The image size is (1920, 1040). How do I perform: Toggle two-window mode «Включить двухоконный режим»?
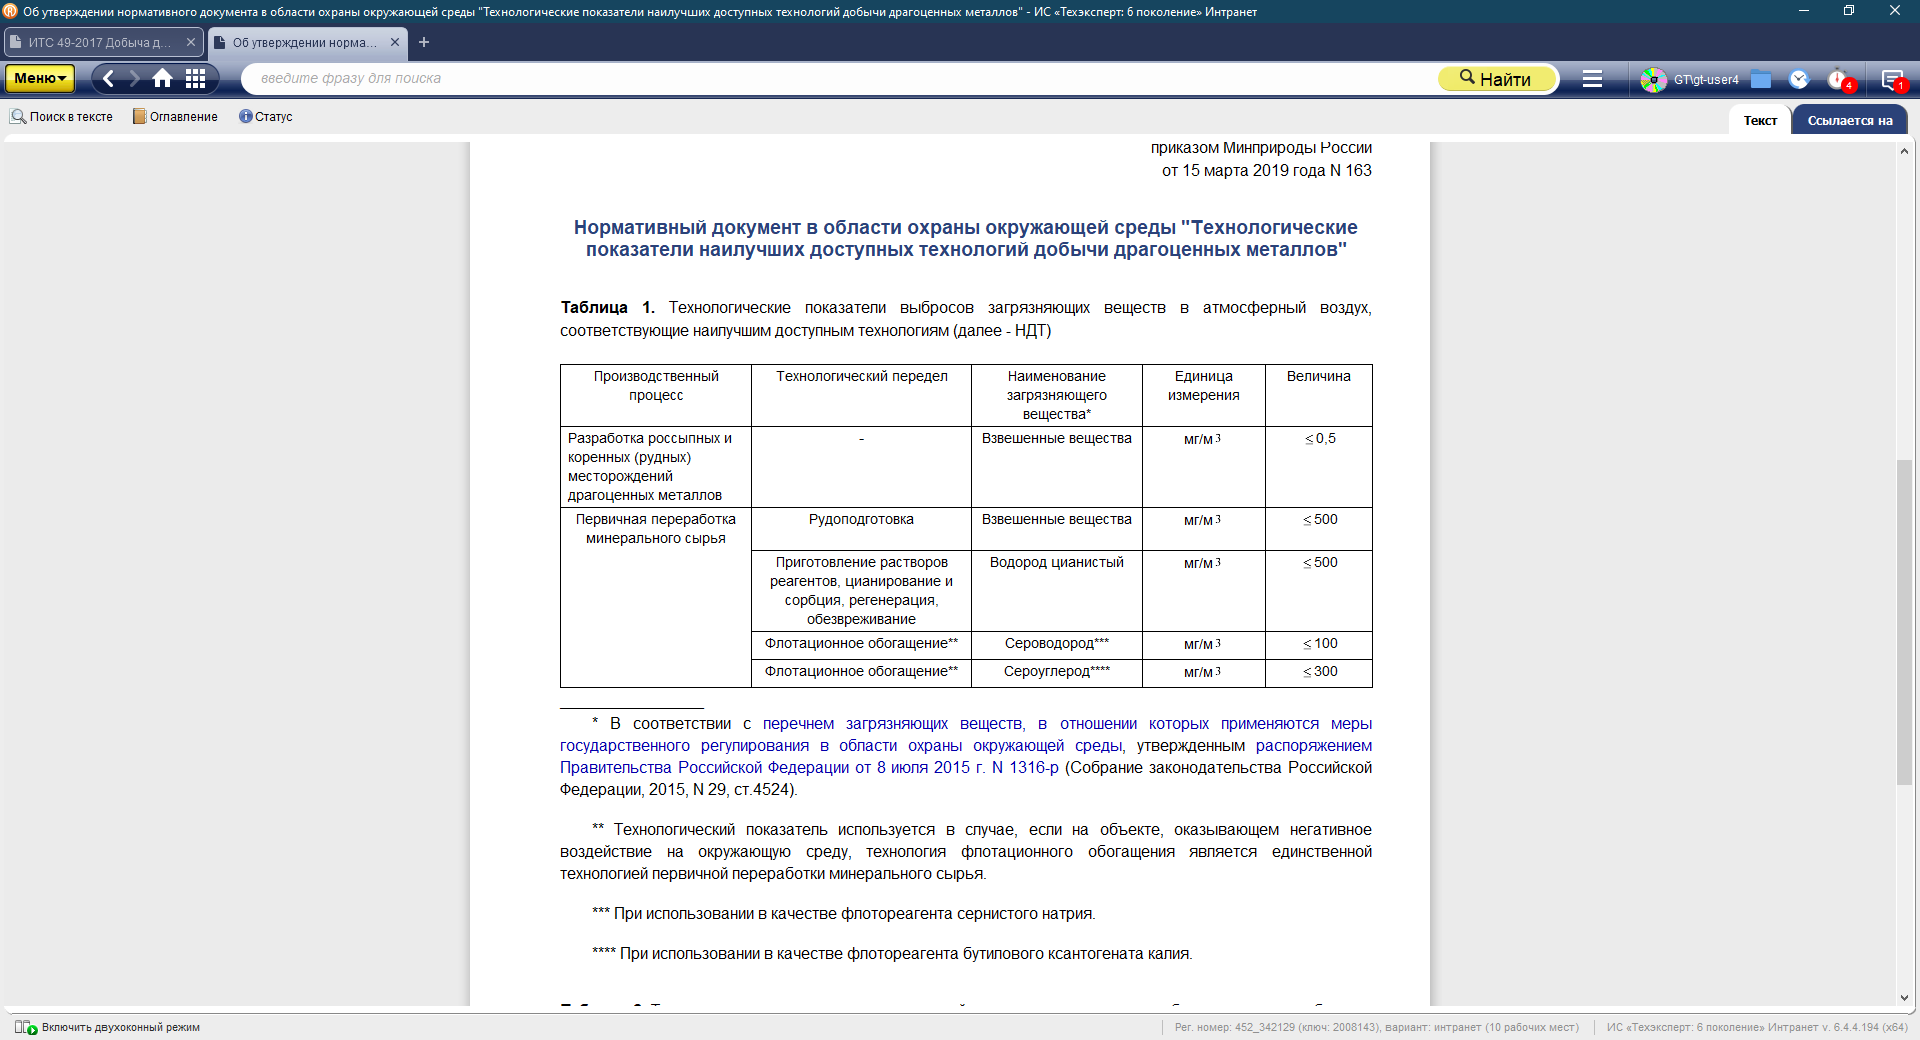108,1027
